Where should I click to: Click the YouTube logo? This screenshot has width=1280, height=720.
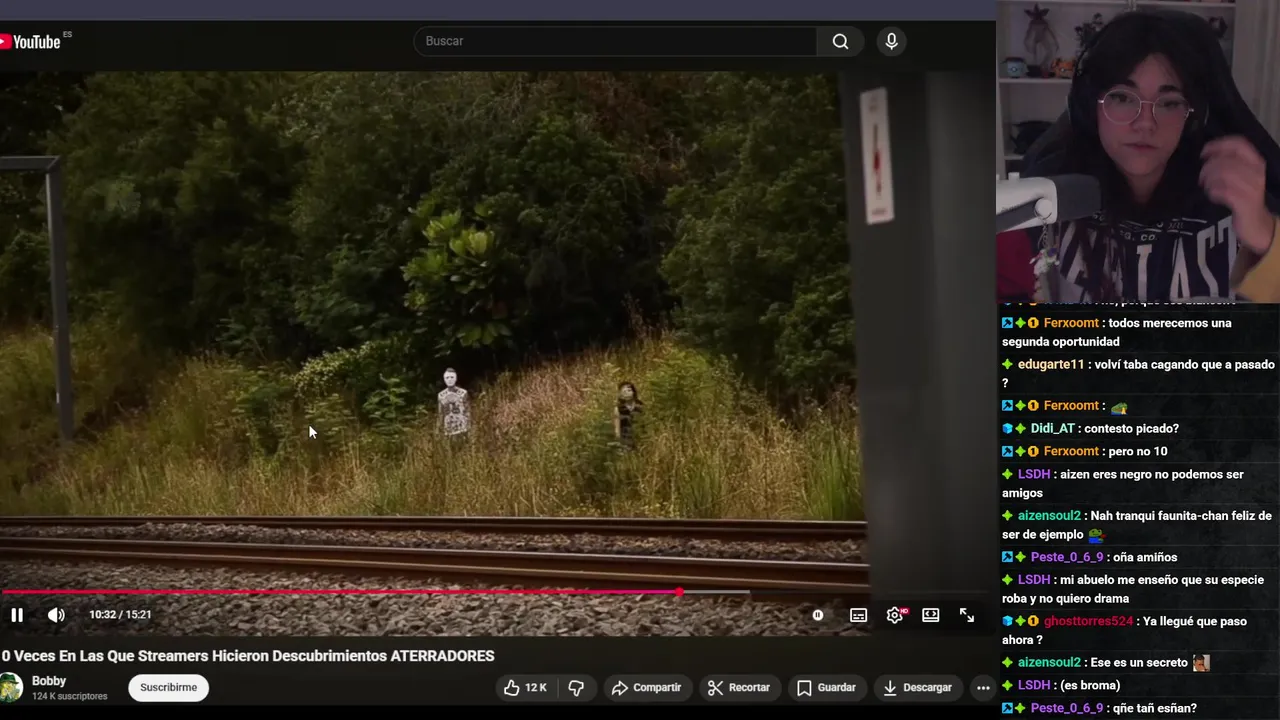point(30,41)
